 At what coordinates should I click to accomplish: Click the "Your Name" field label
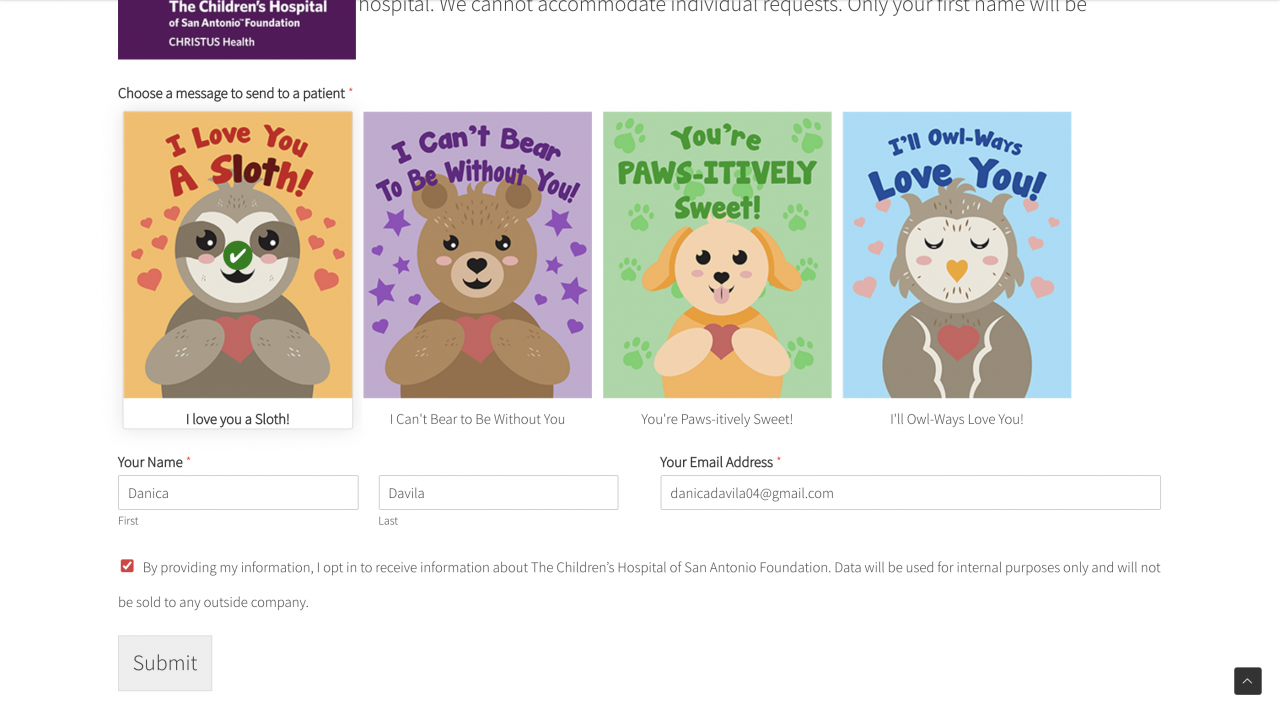[x=150, y=462]
